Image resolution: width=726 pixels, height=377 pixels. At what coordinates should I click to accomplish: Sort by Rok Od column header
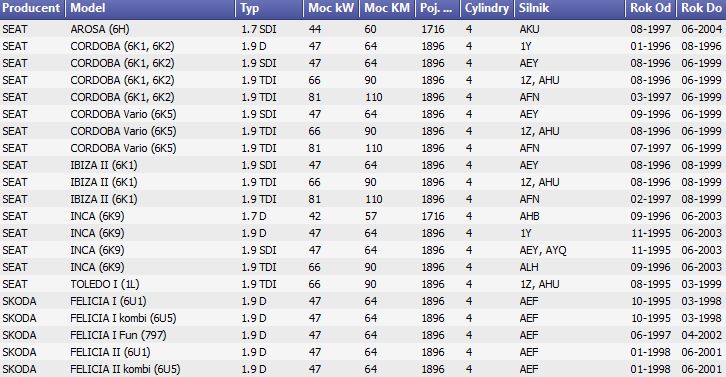click(651, 8)
